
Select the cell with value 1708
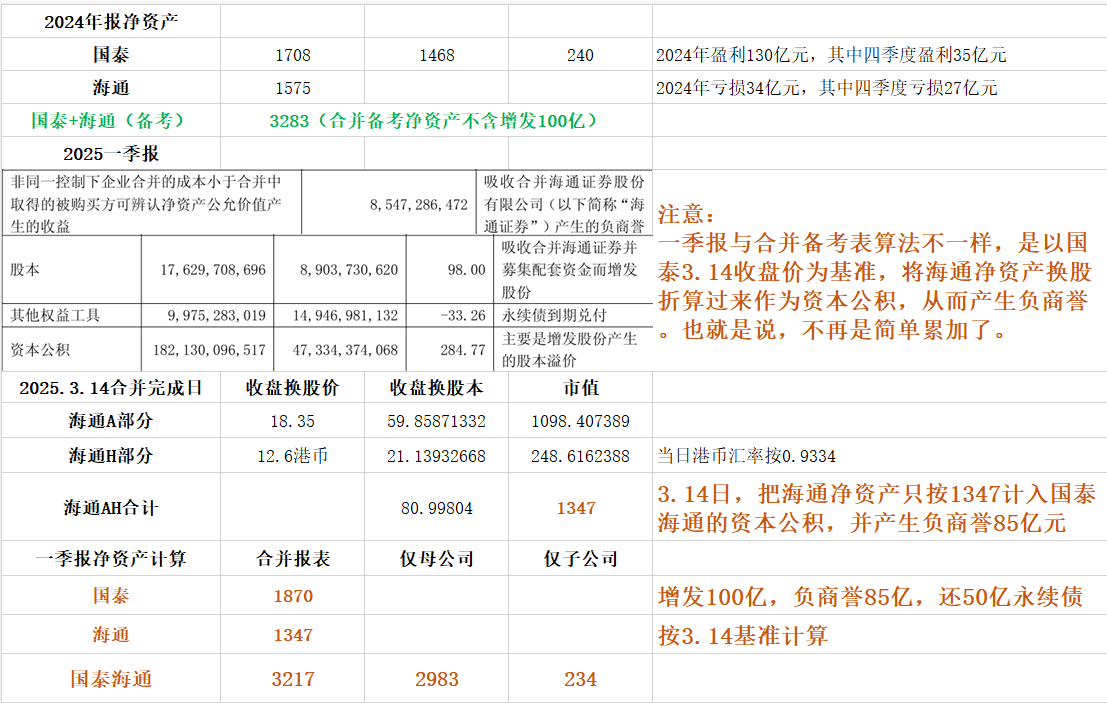[x=292, y=55]
